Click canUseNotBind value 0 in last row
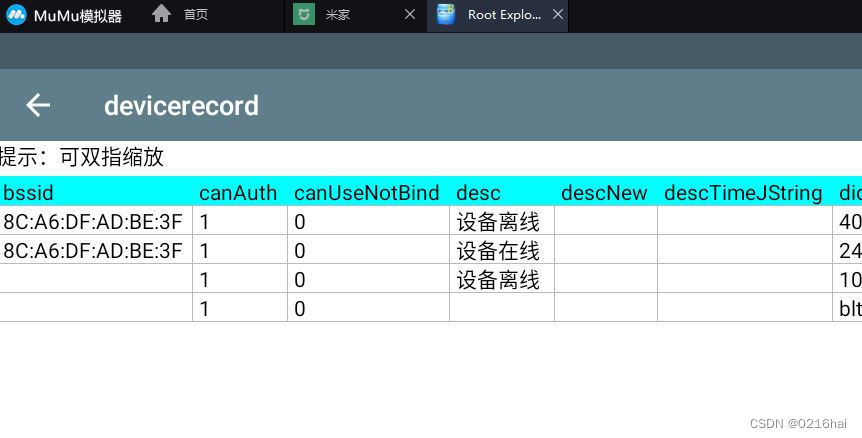Screen dimensions: 862x438 coord(368,308)
